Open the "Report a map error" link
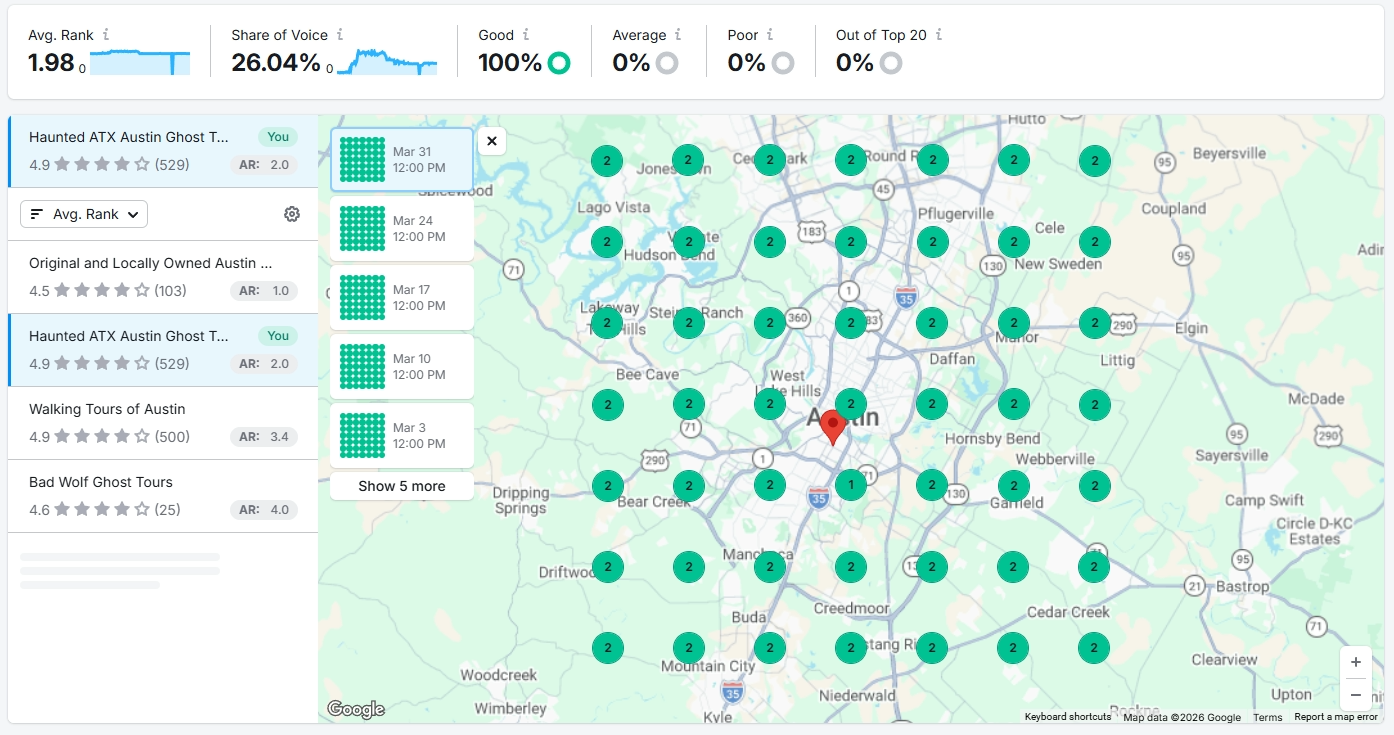 1335,717
